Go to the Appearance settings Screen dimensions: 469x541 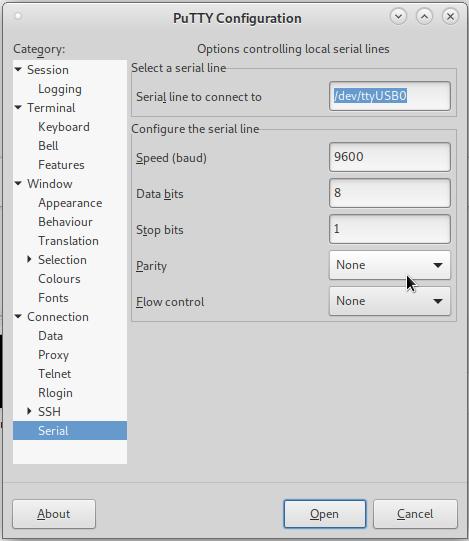tap(70, 203)
